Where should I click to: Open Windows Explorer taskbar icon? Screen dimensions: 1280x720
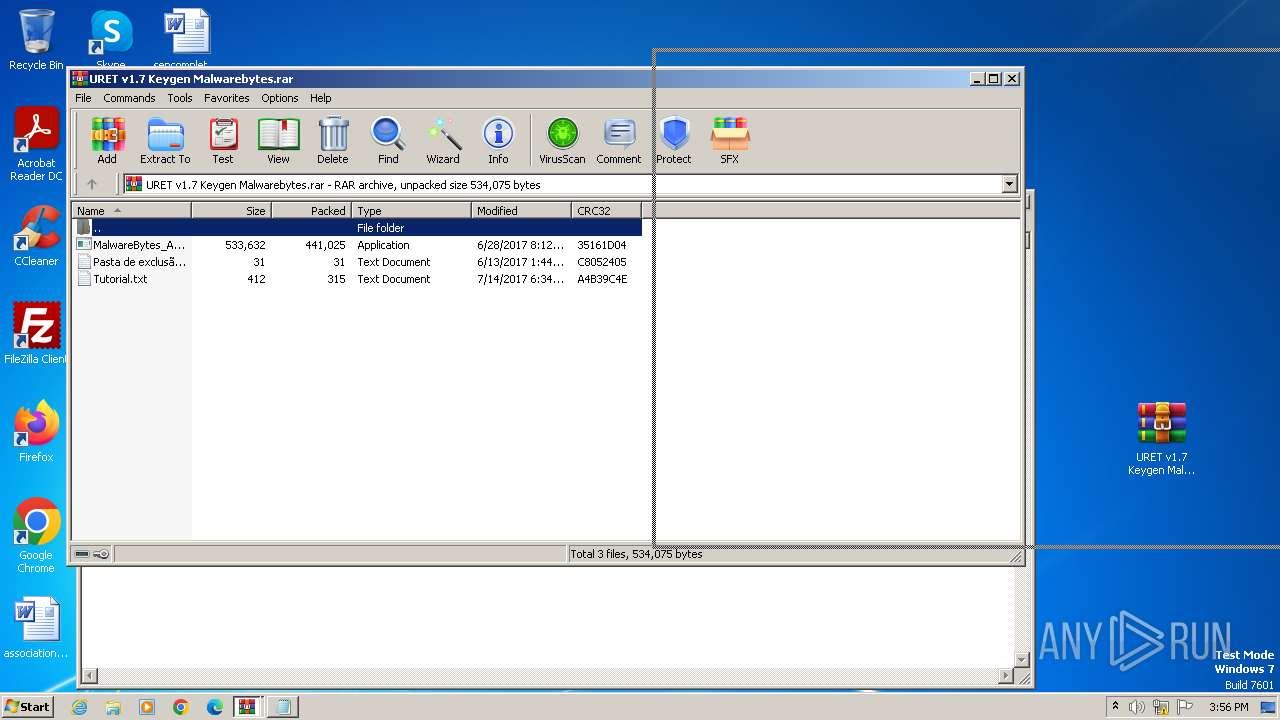point(113,707)
